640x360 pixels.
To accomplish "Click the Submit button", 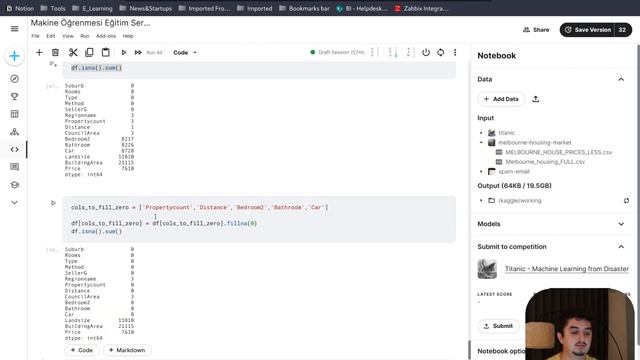I will pyautogui.click(x=498, y=326).
